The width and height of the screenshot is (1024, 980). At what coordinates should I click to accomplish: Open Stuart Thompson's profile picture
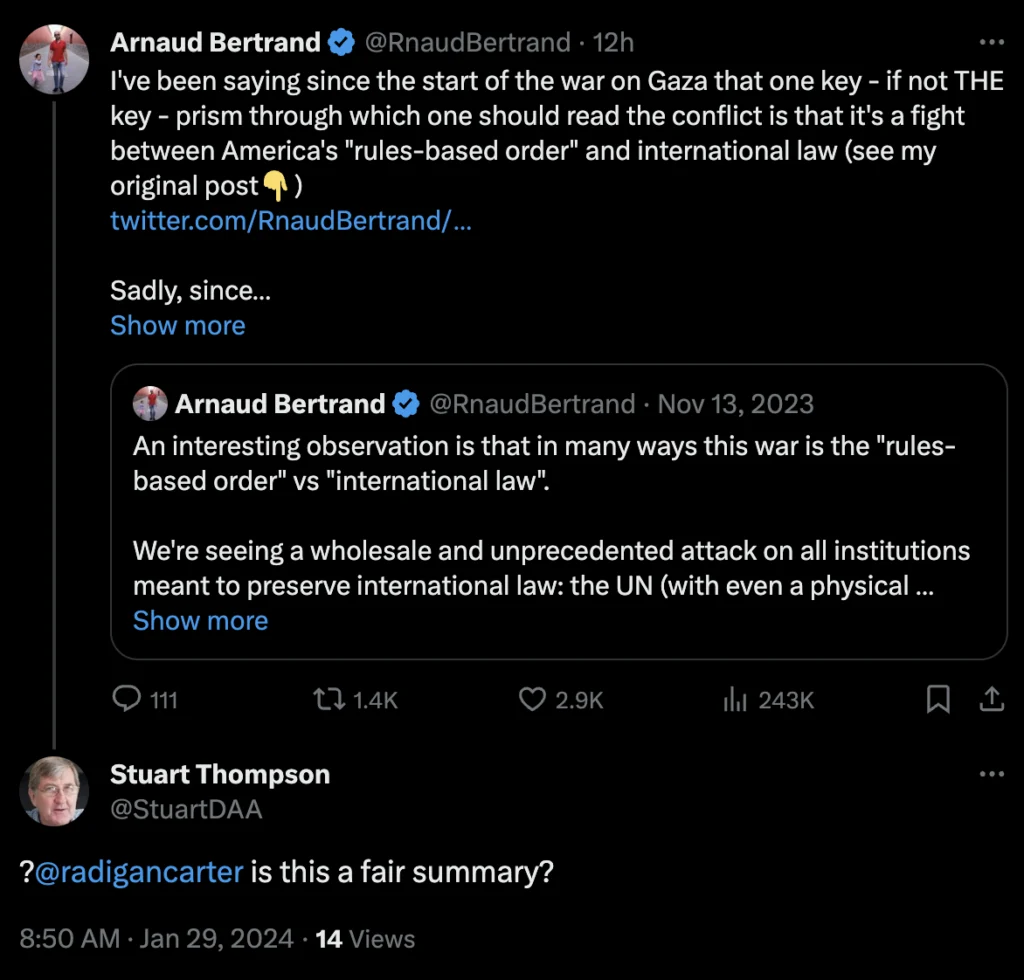(54, 790)
